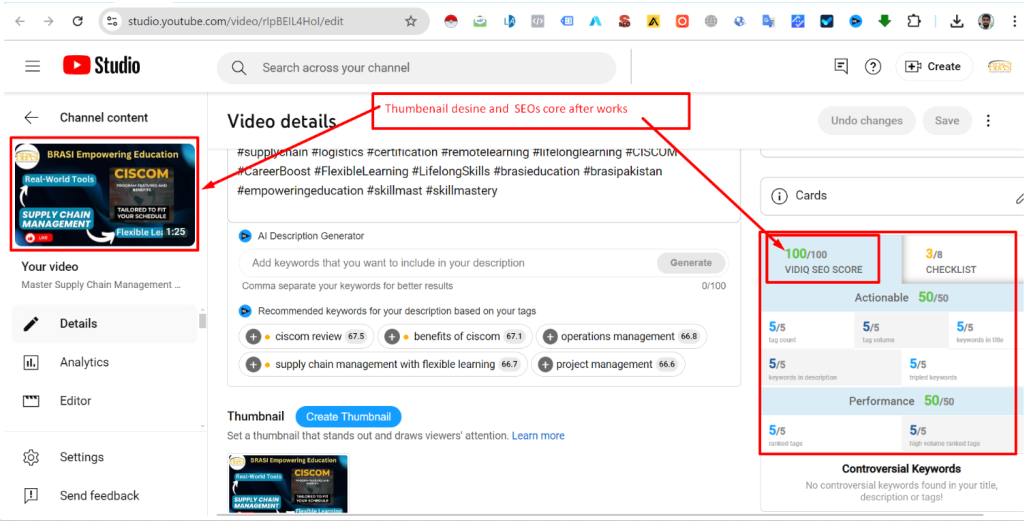Reload the page in browser
Image resolution: width=1024 pixels, height=521 pixels.
pos(78,21)
